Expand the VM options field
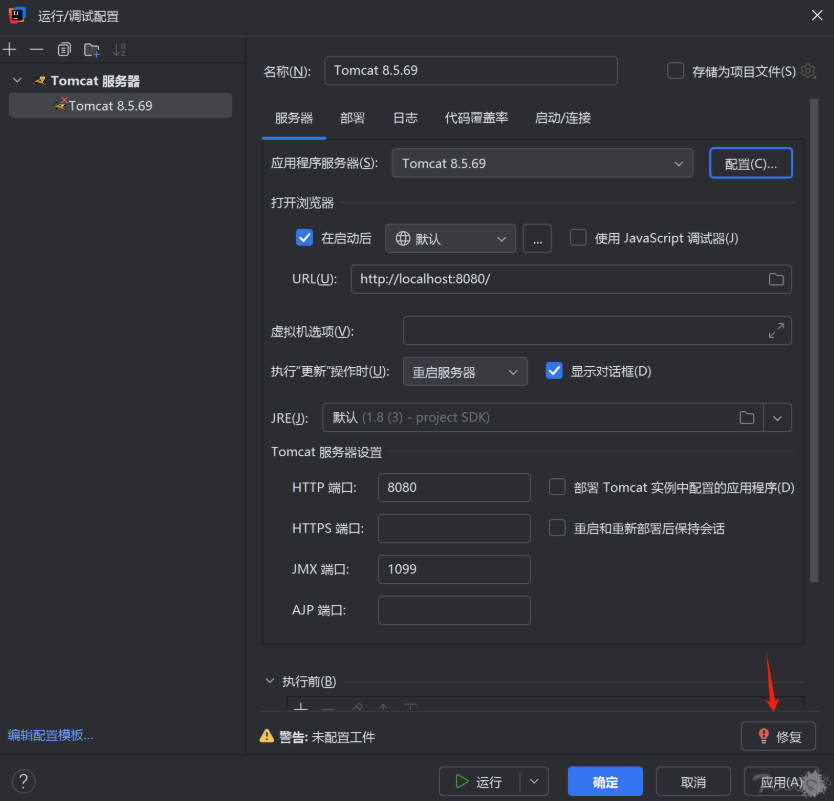This screenshot has height=801, width=835. click(776, 330)
